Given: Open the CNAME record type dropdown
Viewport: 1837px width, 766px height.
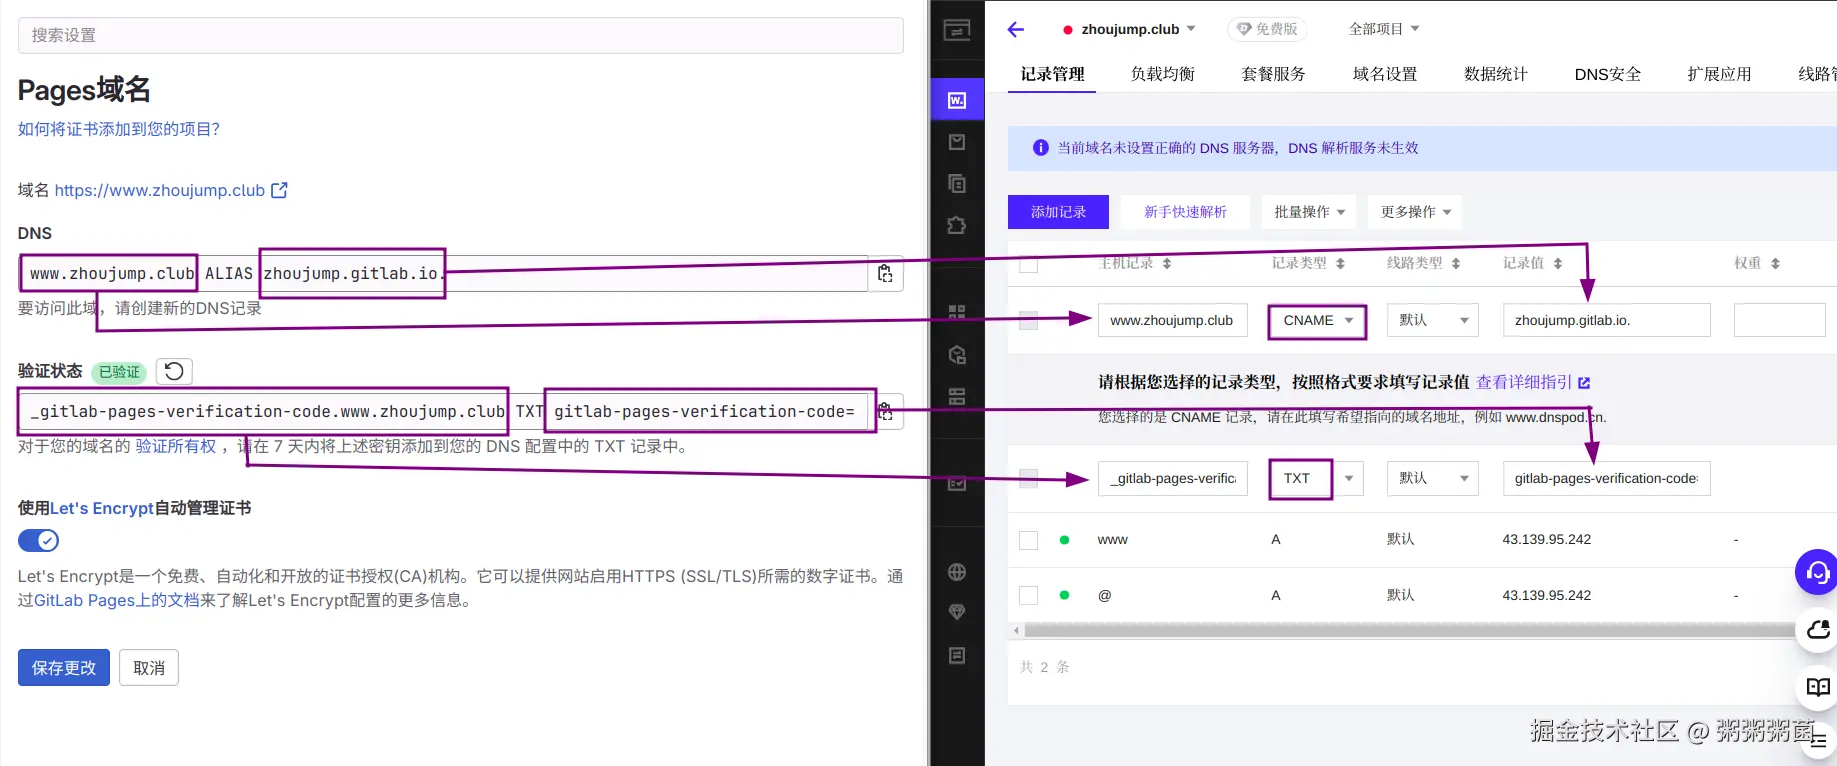Looking at the screenshot, I should tap(1317, 321).
